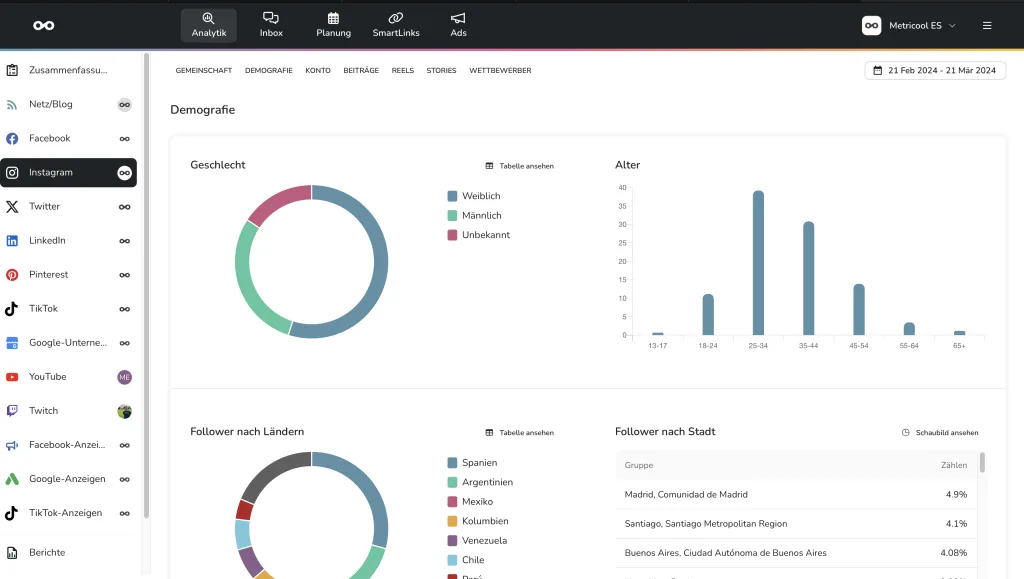
Task: Click the Unbekannt pink color swatch
Action: (453, 235)
